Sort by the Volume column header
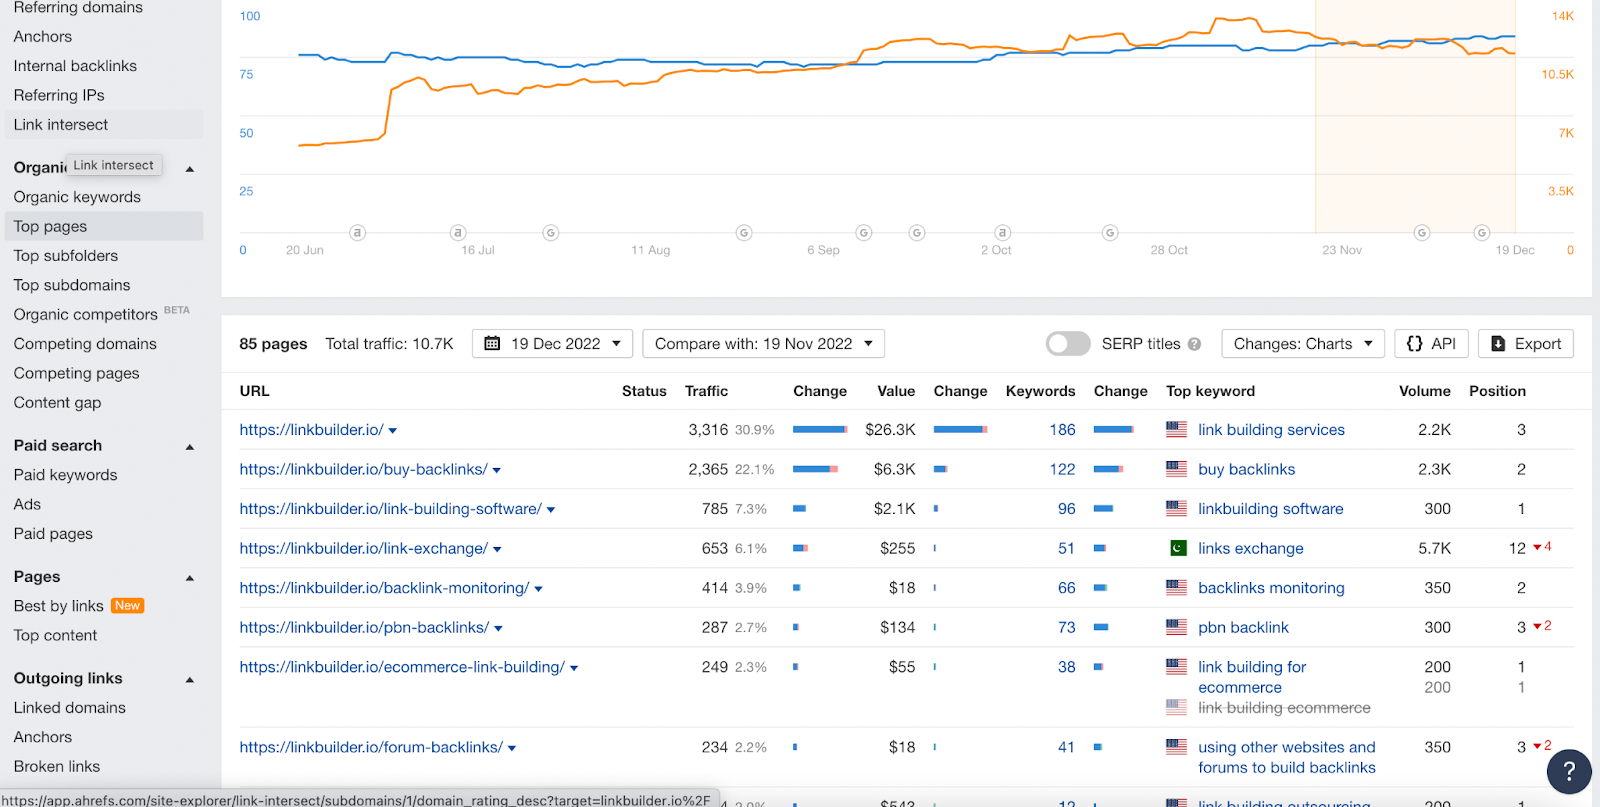Image resolution: width=1600 pixels, height=807 pixels. click(x=1424, y=391)
